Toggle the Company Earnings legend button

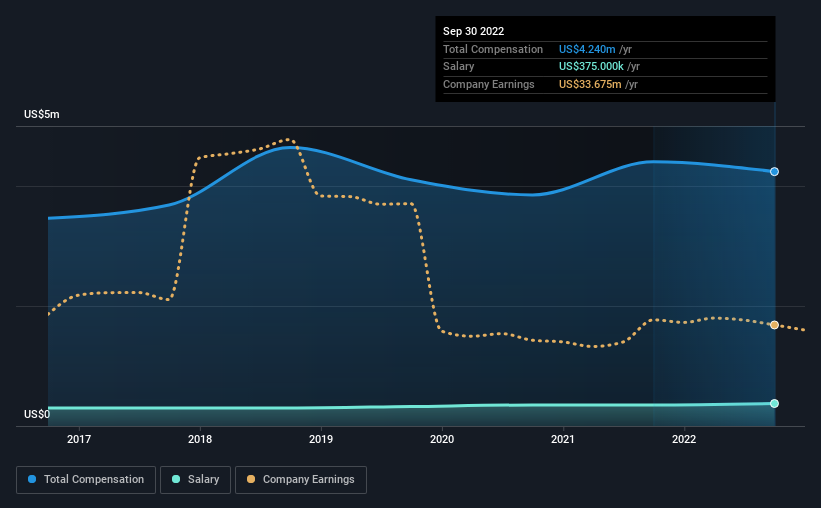(x=301, y=479)
